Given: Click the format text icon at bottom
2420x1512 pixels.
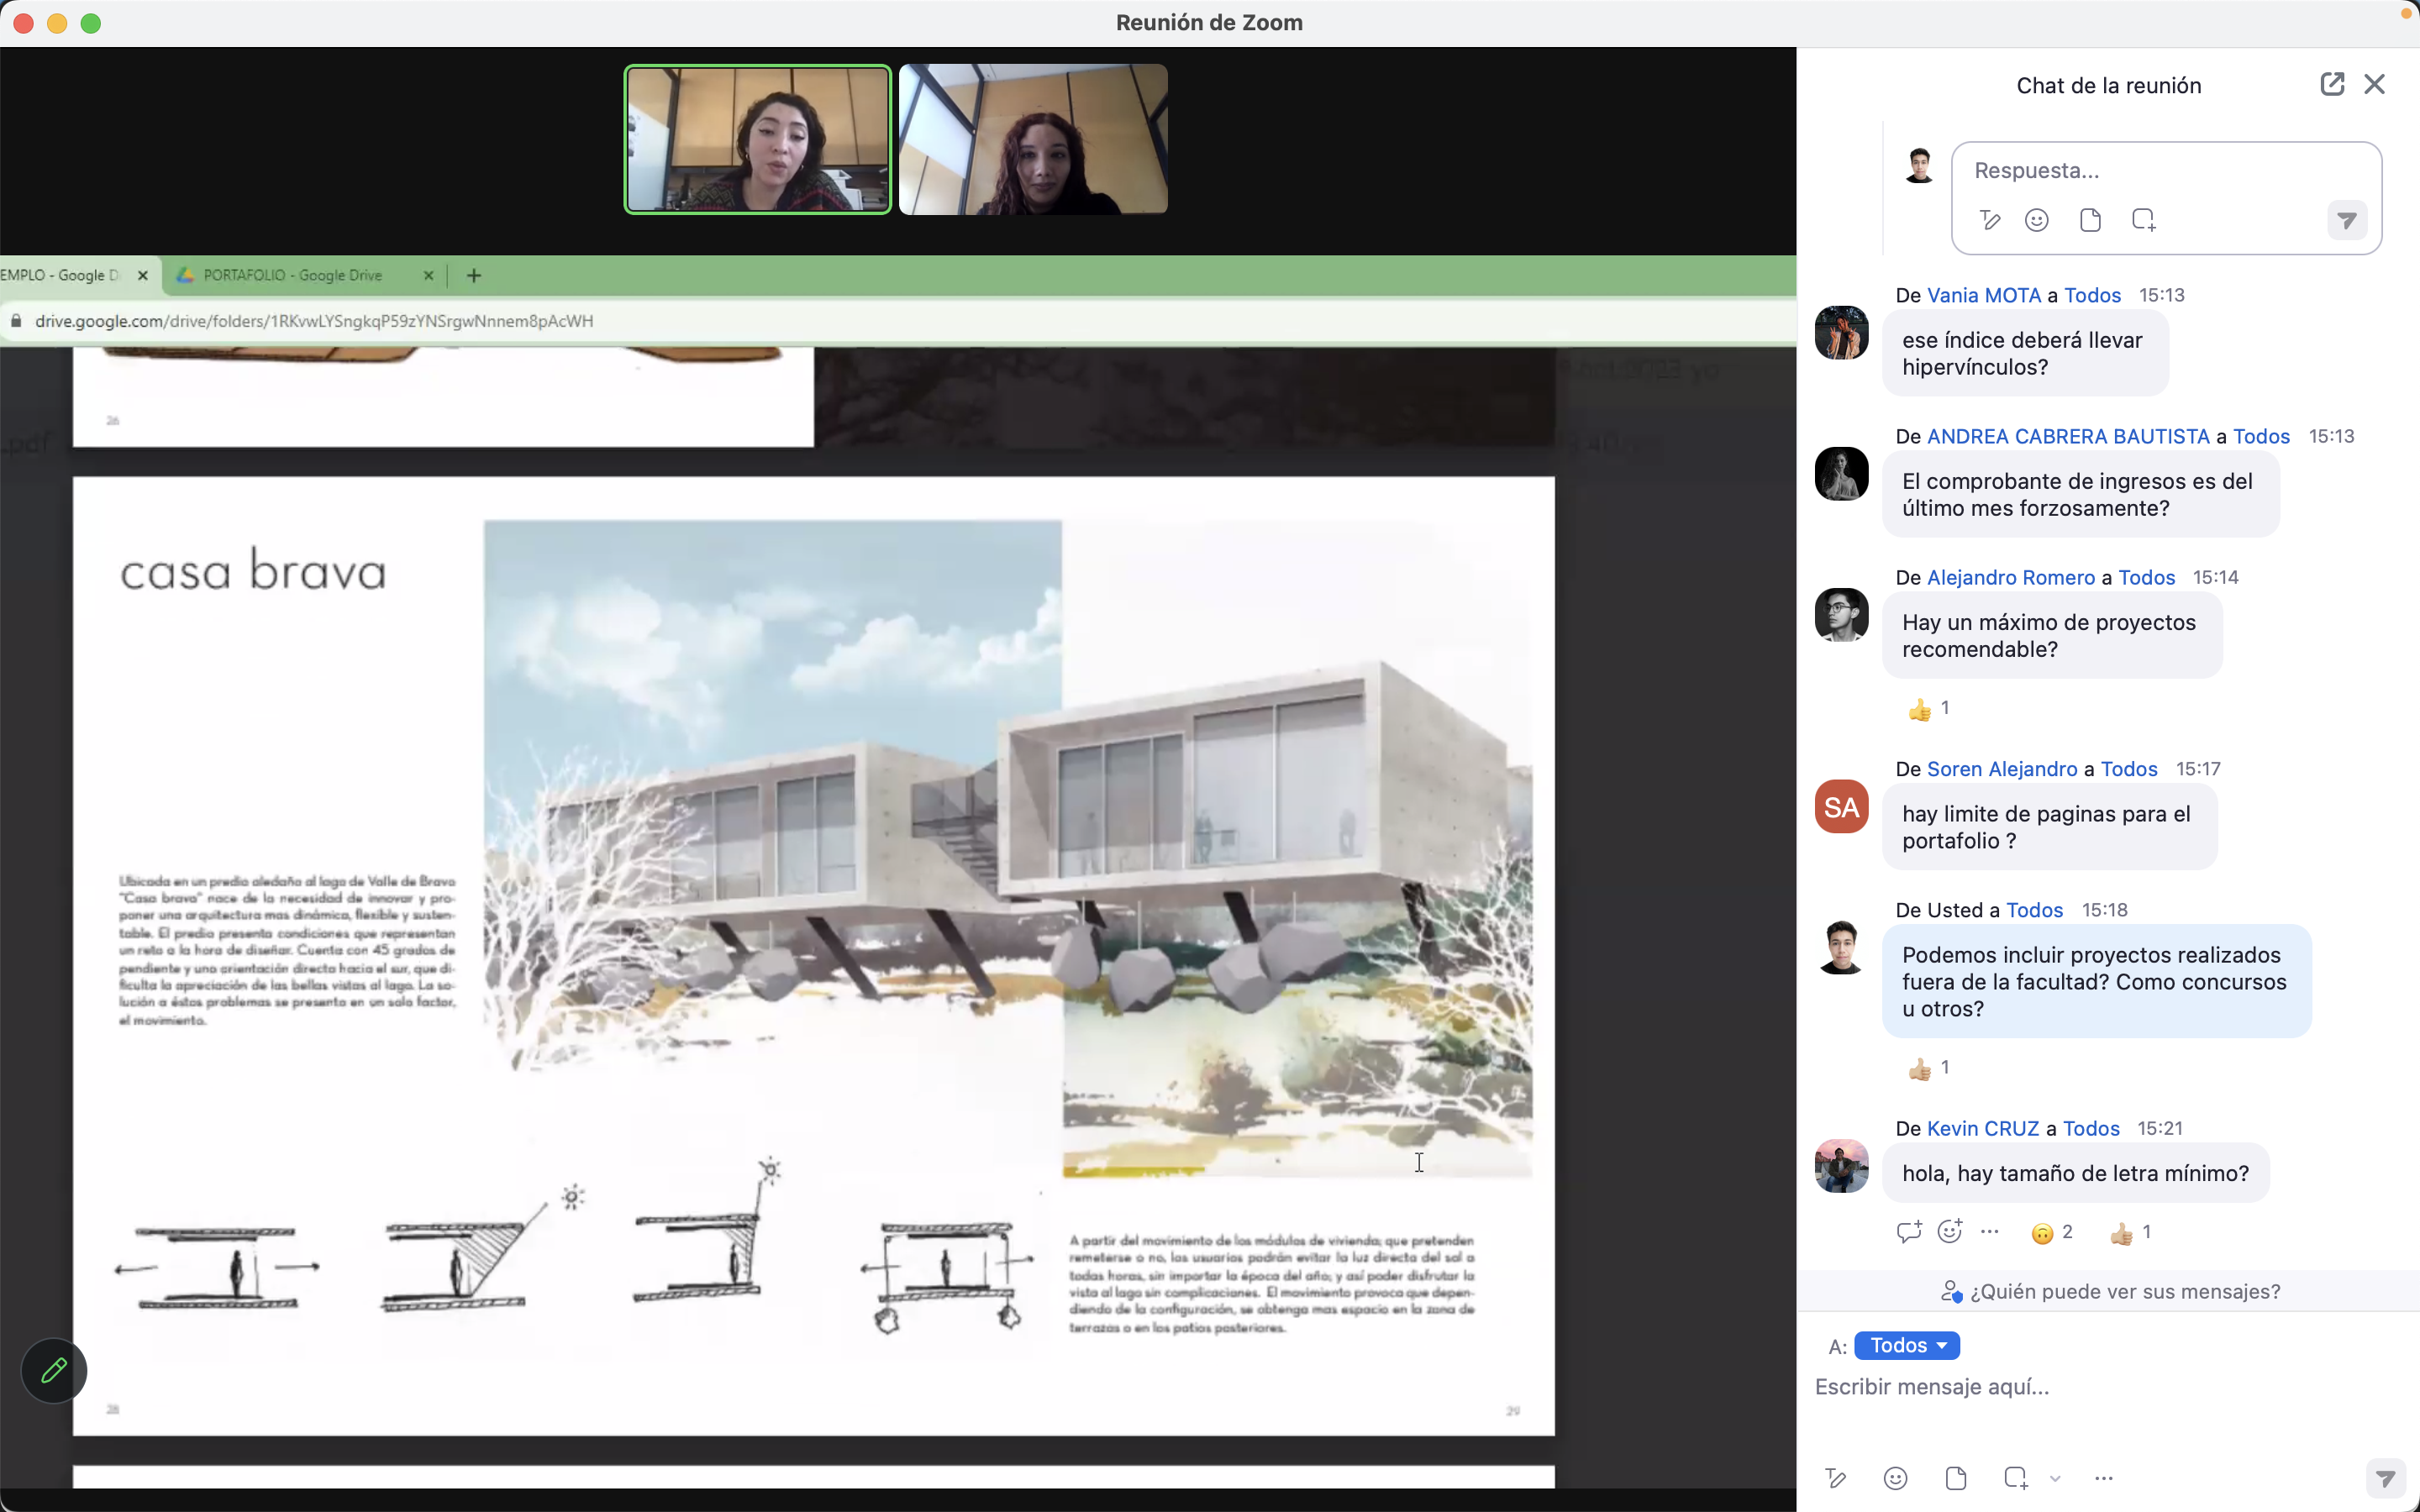Looking at the screenshot, I should (1835, 1478).
